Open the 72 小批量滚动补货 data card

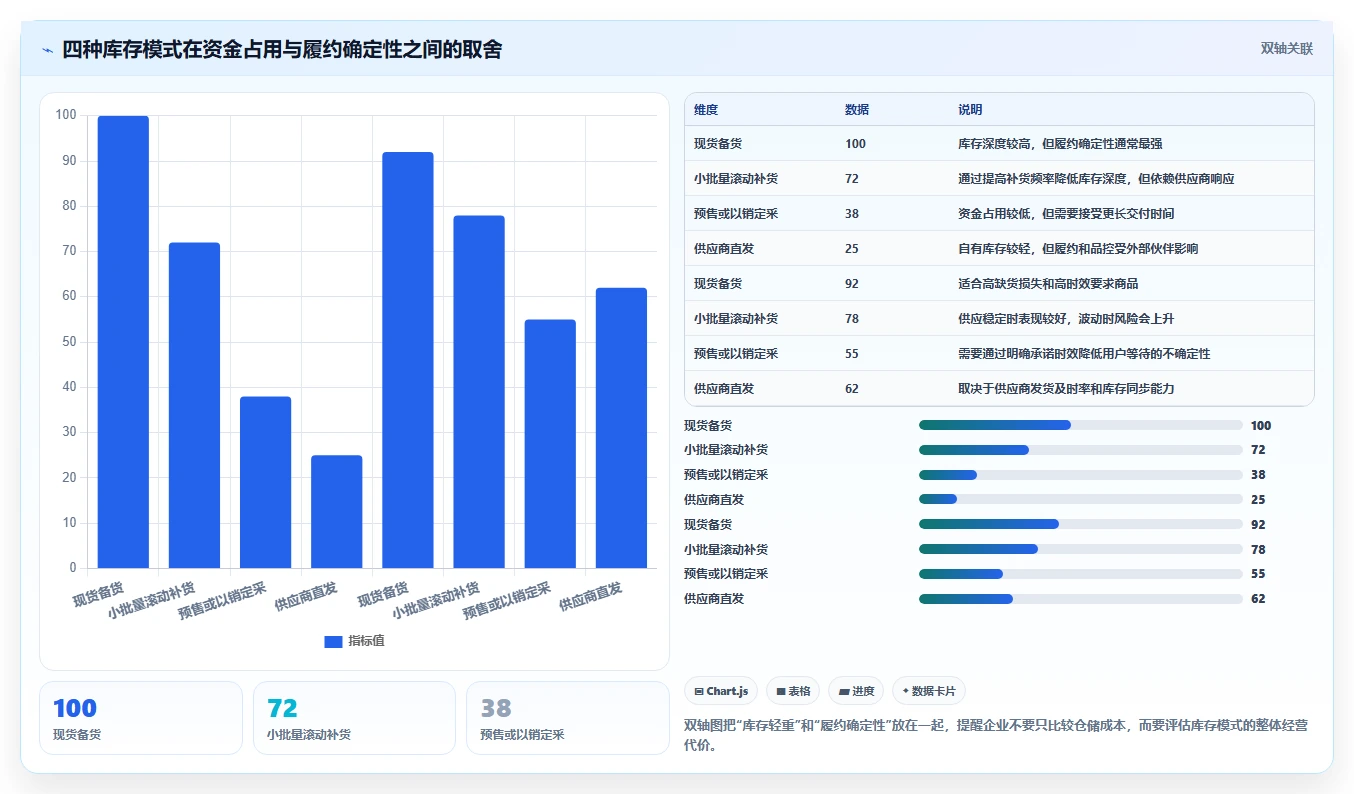click(354, 718)
